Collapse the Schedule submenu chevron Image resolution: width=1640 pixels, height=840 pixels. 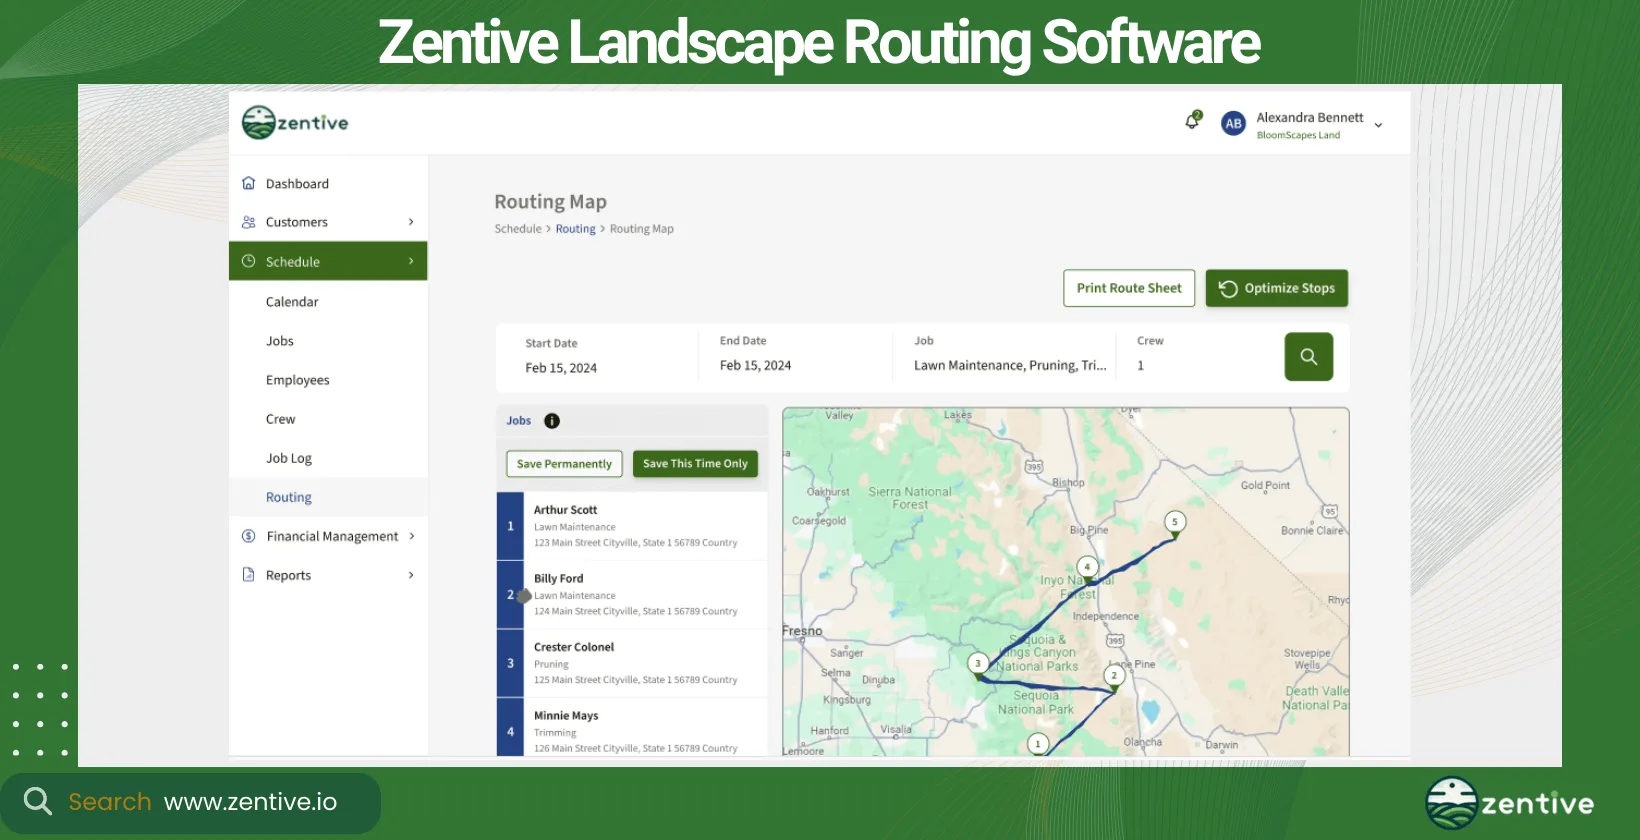point(411,261)
